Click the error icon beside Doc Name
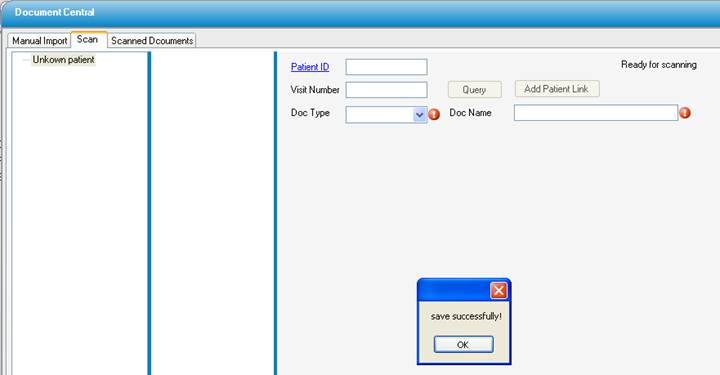The image size is (720, 375). coord(685,112)
